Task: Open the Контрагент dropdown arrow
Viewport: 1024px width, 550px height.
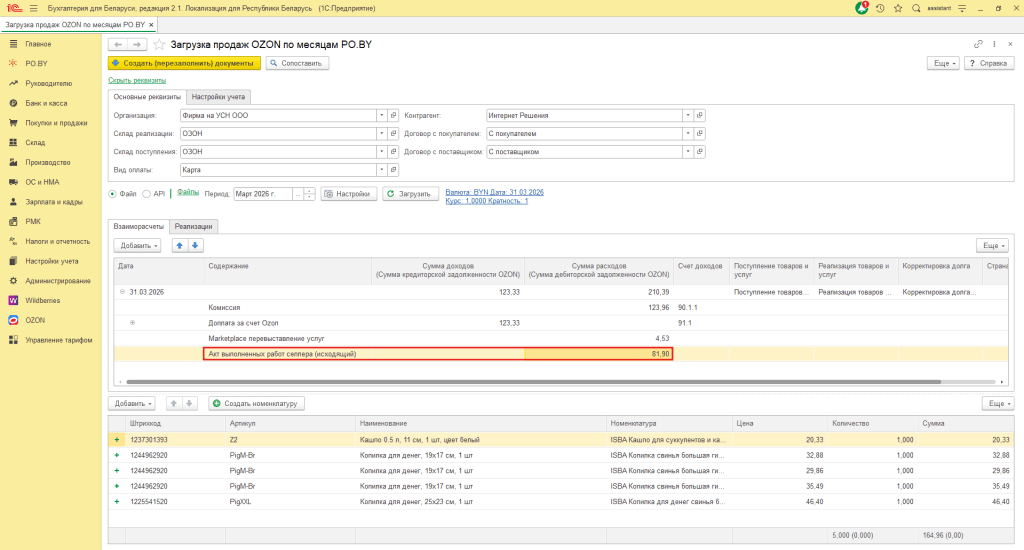Action: point(688,116)
